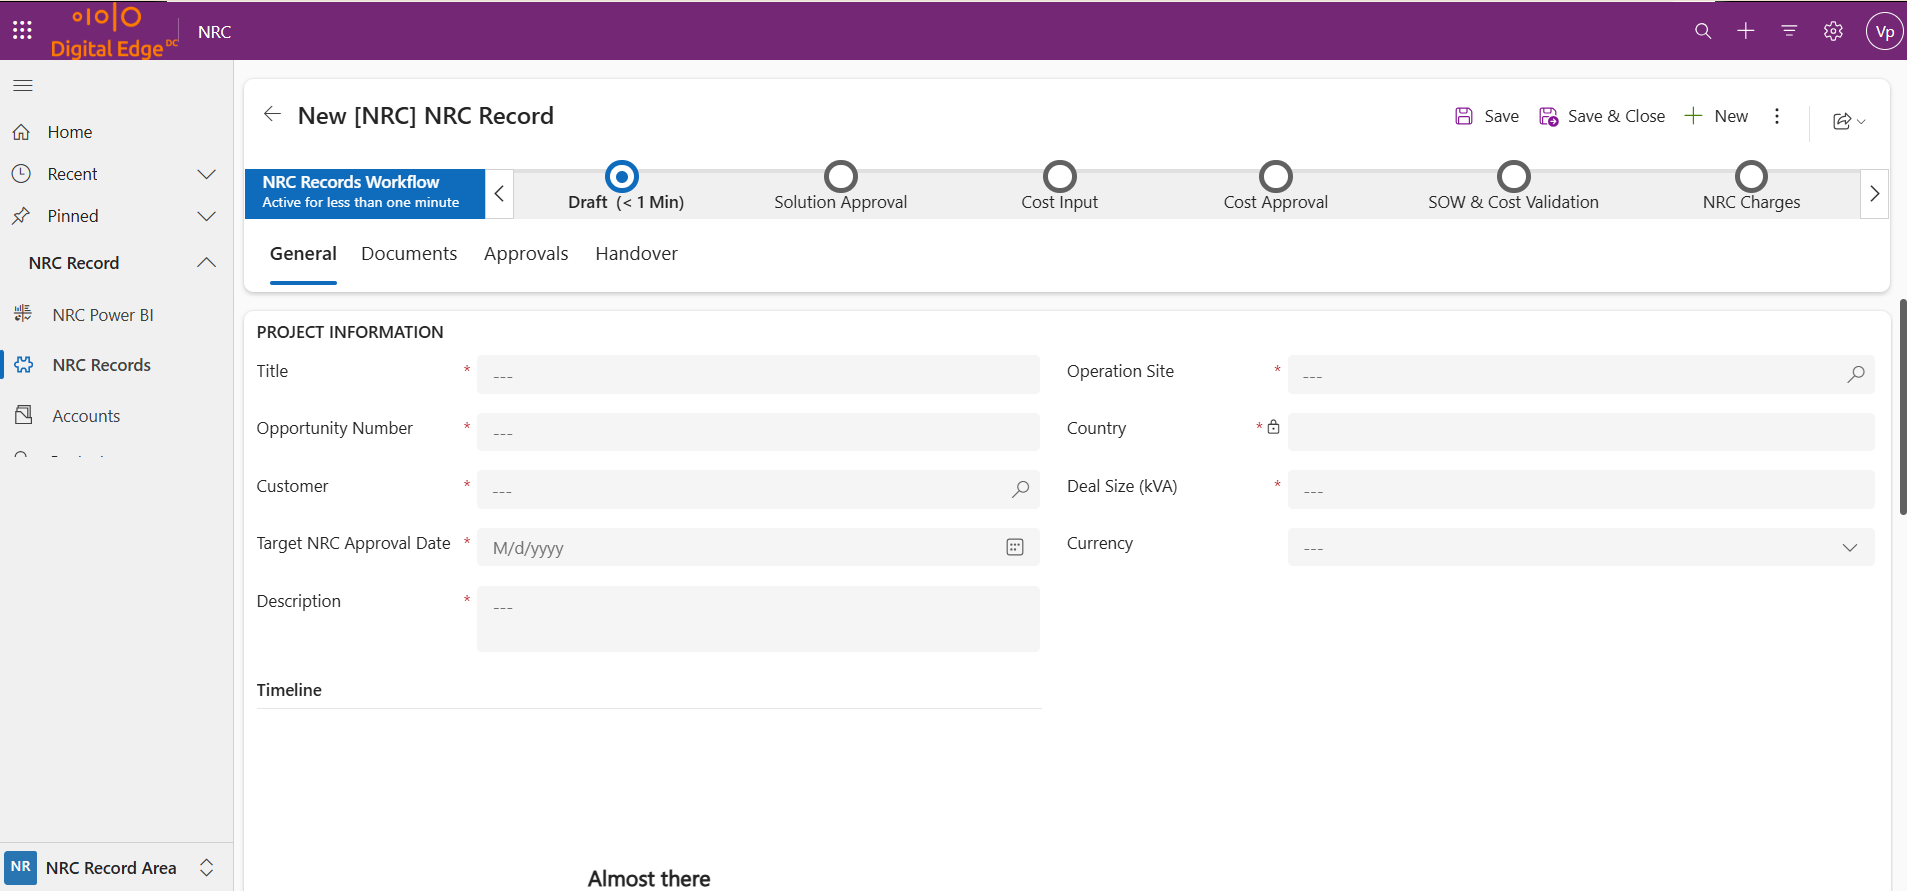Click the Operation Site lookup search icon
This screenshot has height=891, width=1907.
[x=1856, y=374]
